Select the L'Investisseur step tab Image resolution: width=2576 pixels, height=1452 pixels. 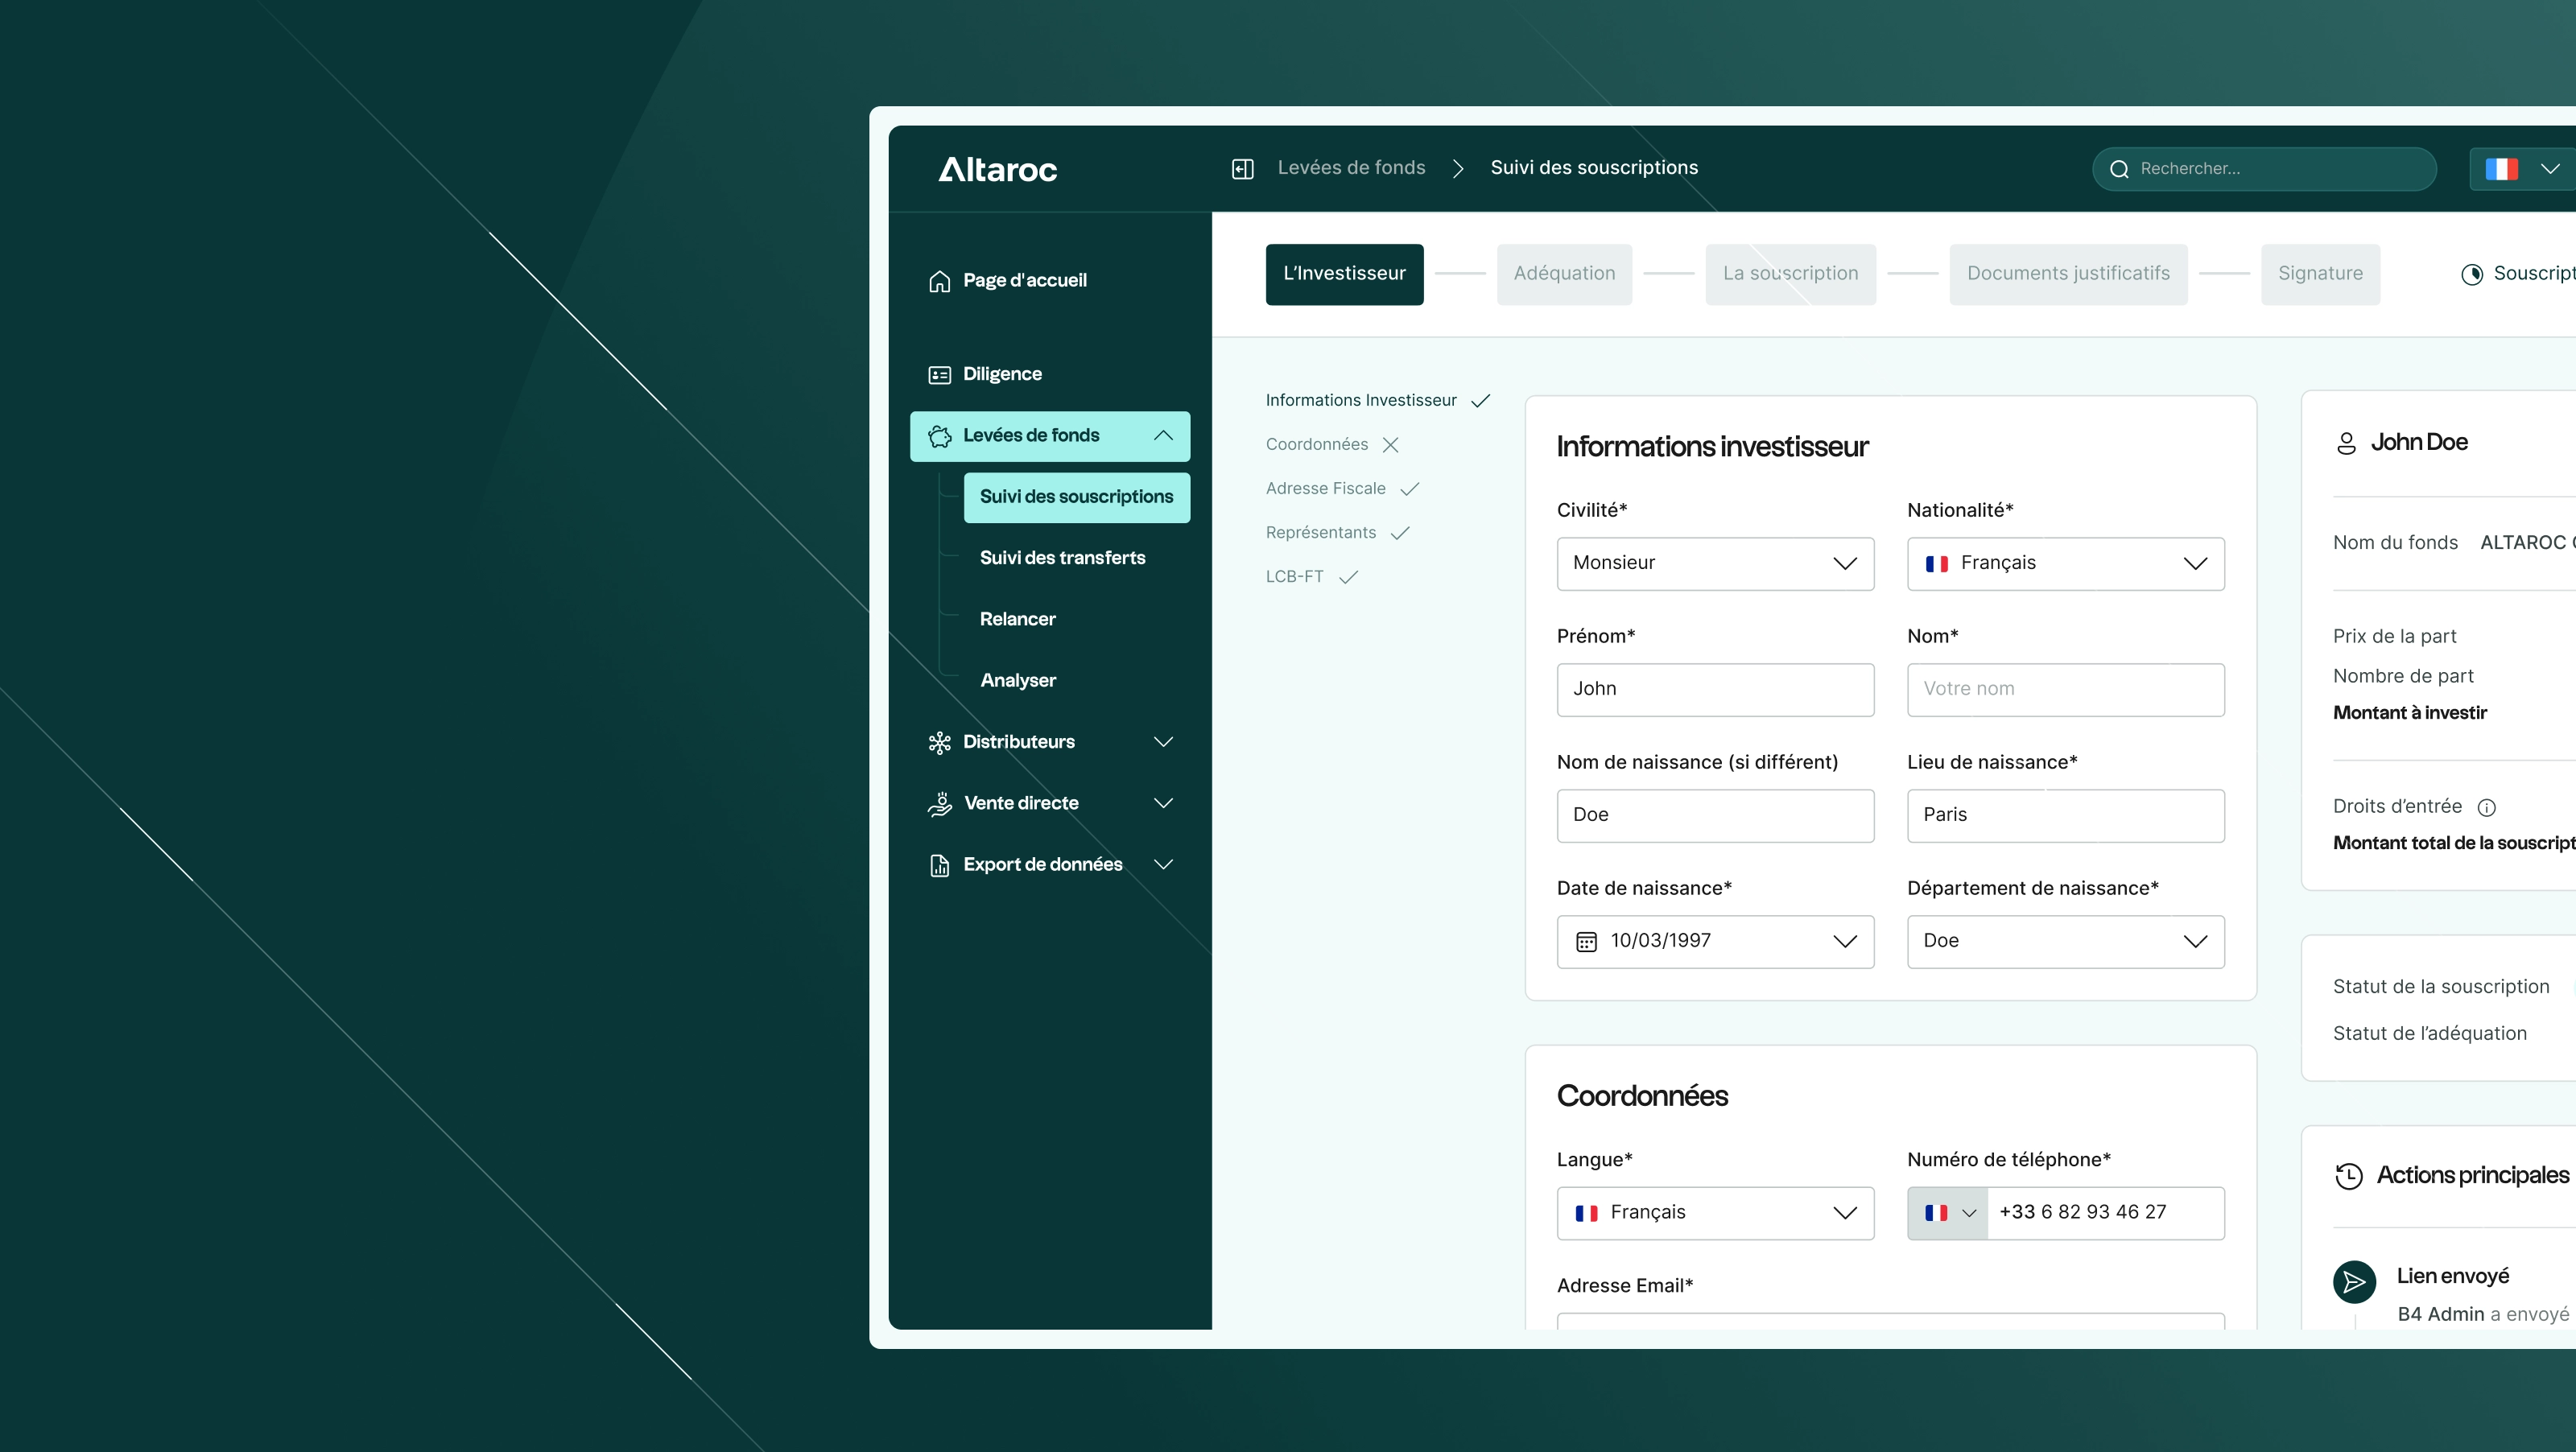coord(1344,274)
